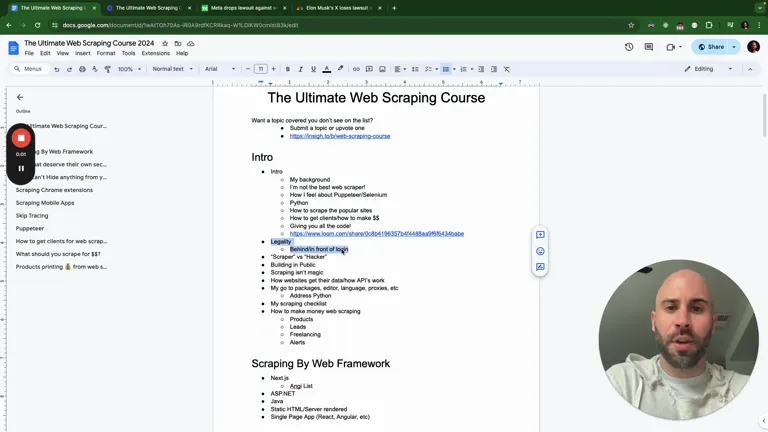
Task: Open the File menu
Action: [x=29, y=53]
